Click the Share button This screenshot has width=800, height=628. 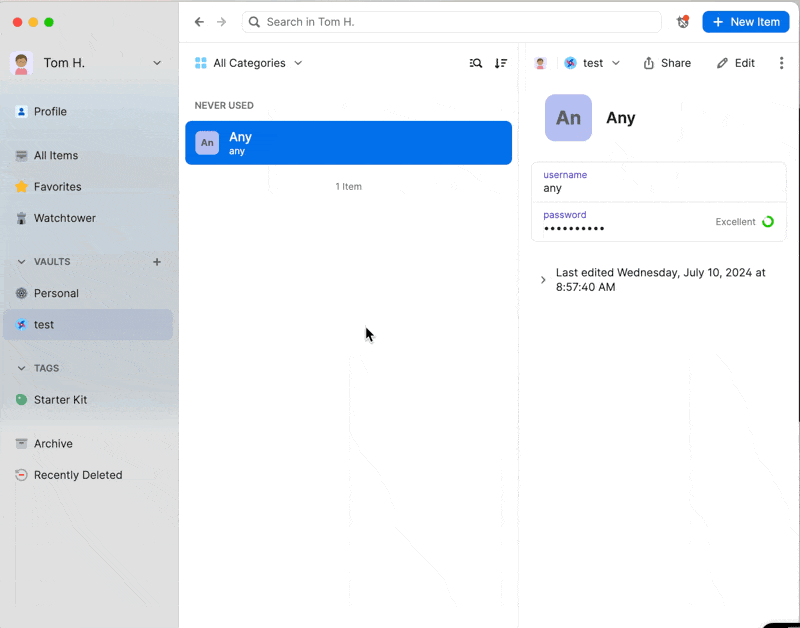point(667,63)
